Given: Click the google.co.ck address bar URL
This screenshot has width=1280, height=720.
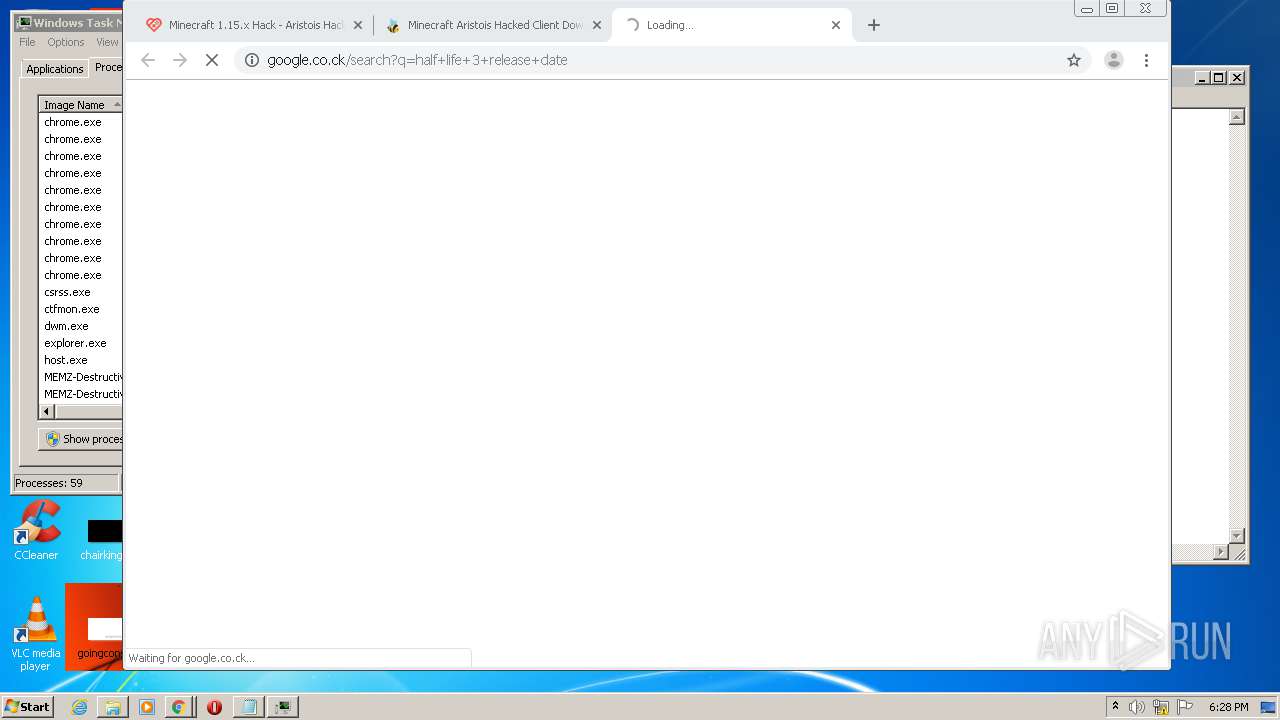Looking at the screenshot, I should pyautogui.click(x=417, y=60).
